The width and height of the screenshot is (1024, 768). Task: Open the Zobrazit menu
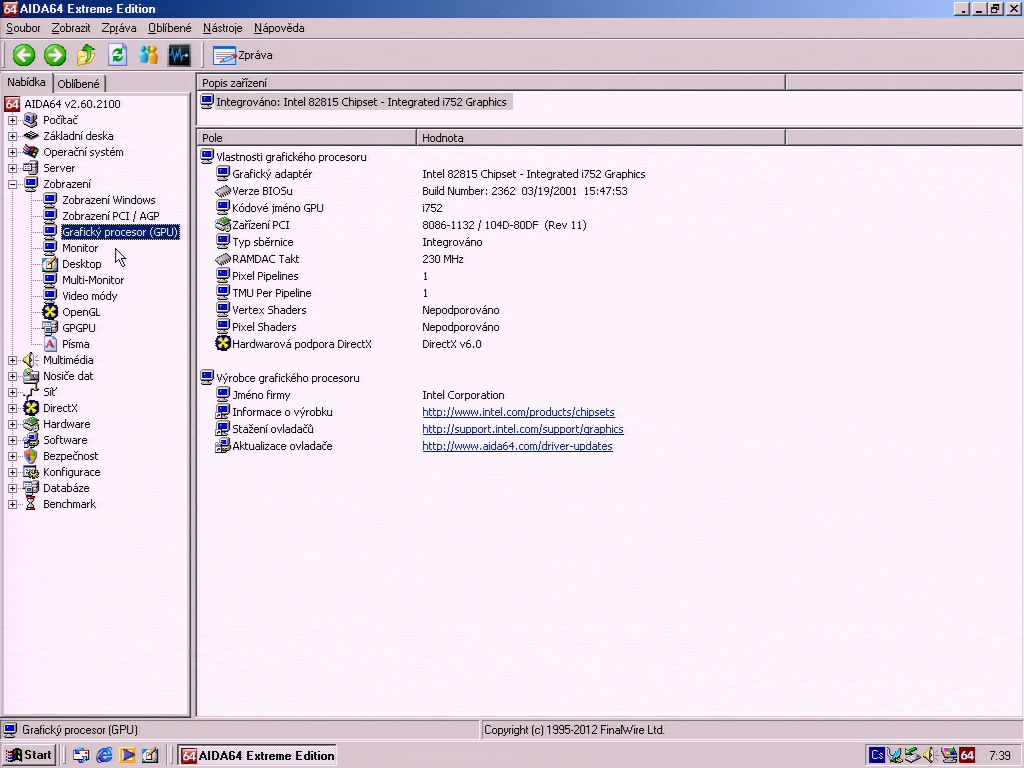pyautogui.click(x=71, y=28)
